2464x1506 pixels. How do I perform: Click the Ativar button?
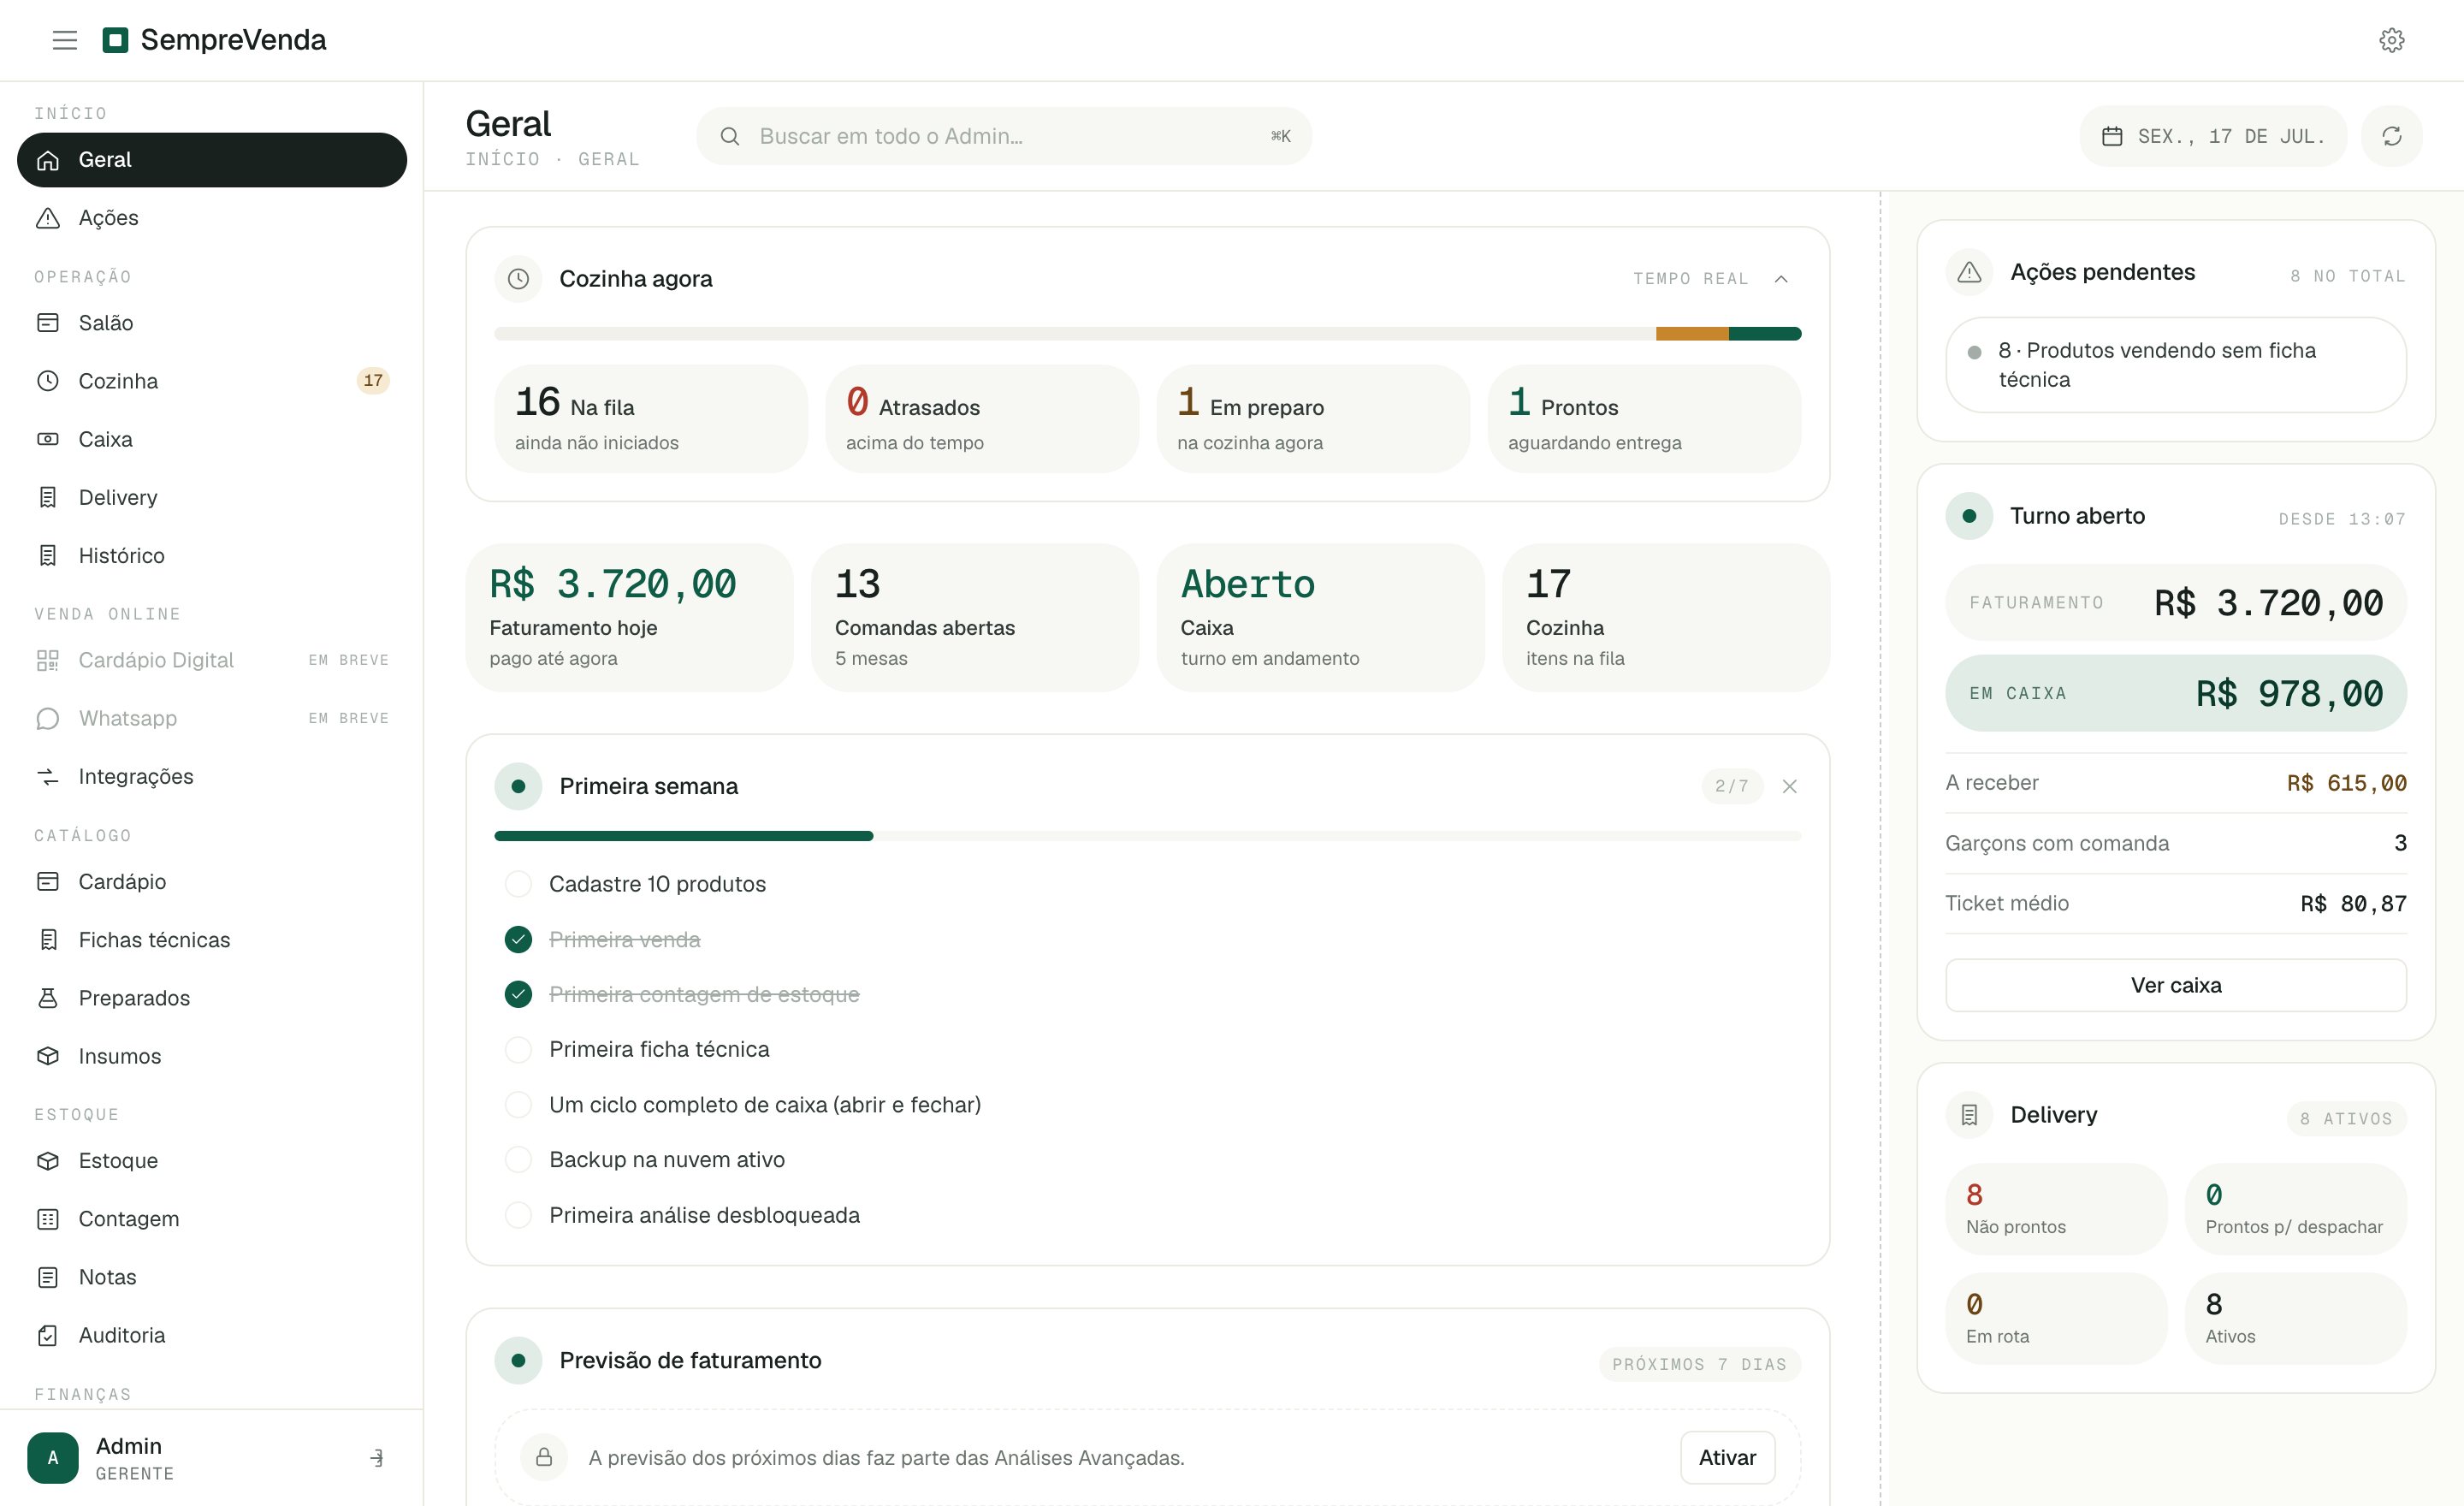[x=1727, y=1457]
